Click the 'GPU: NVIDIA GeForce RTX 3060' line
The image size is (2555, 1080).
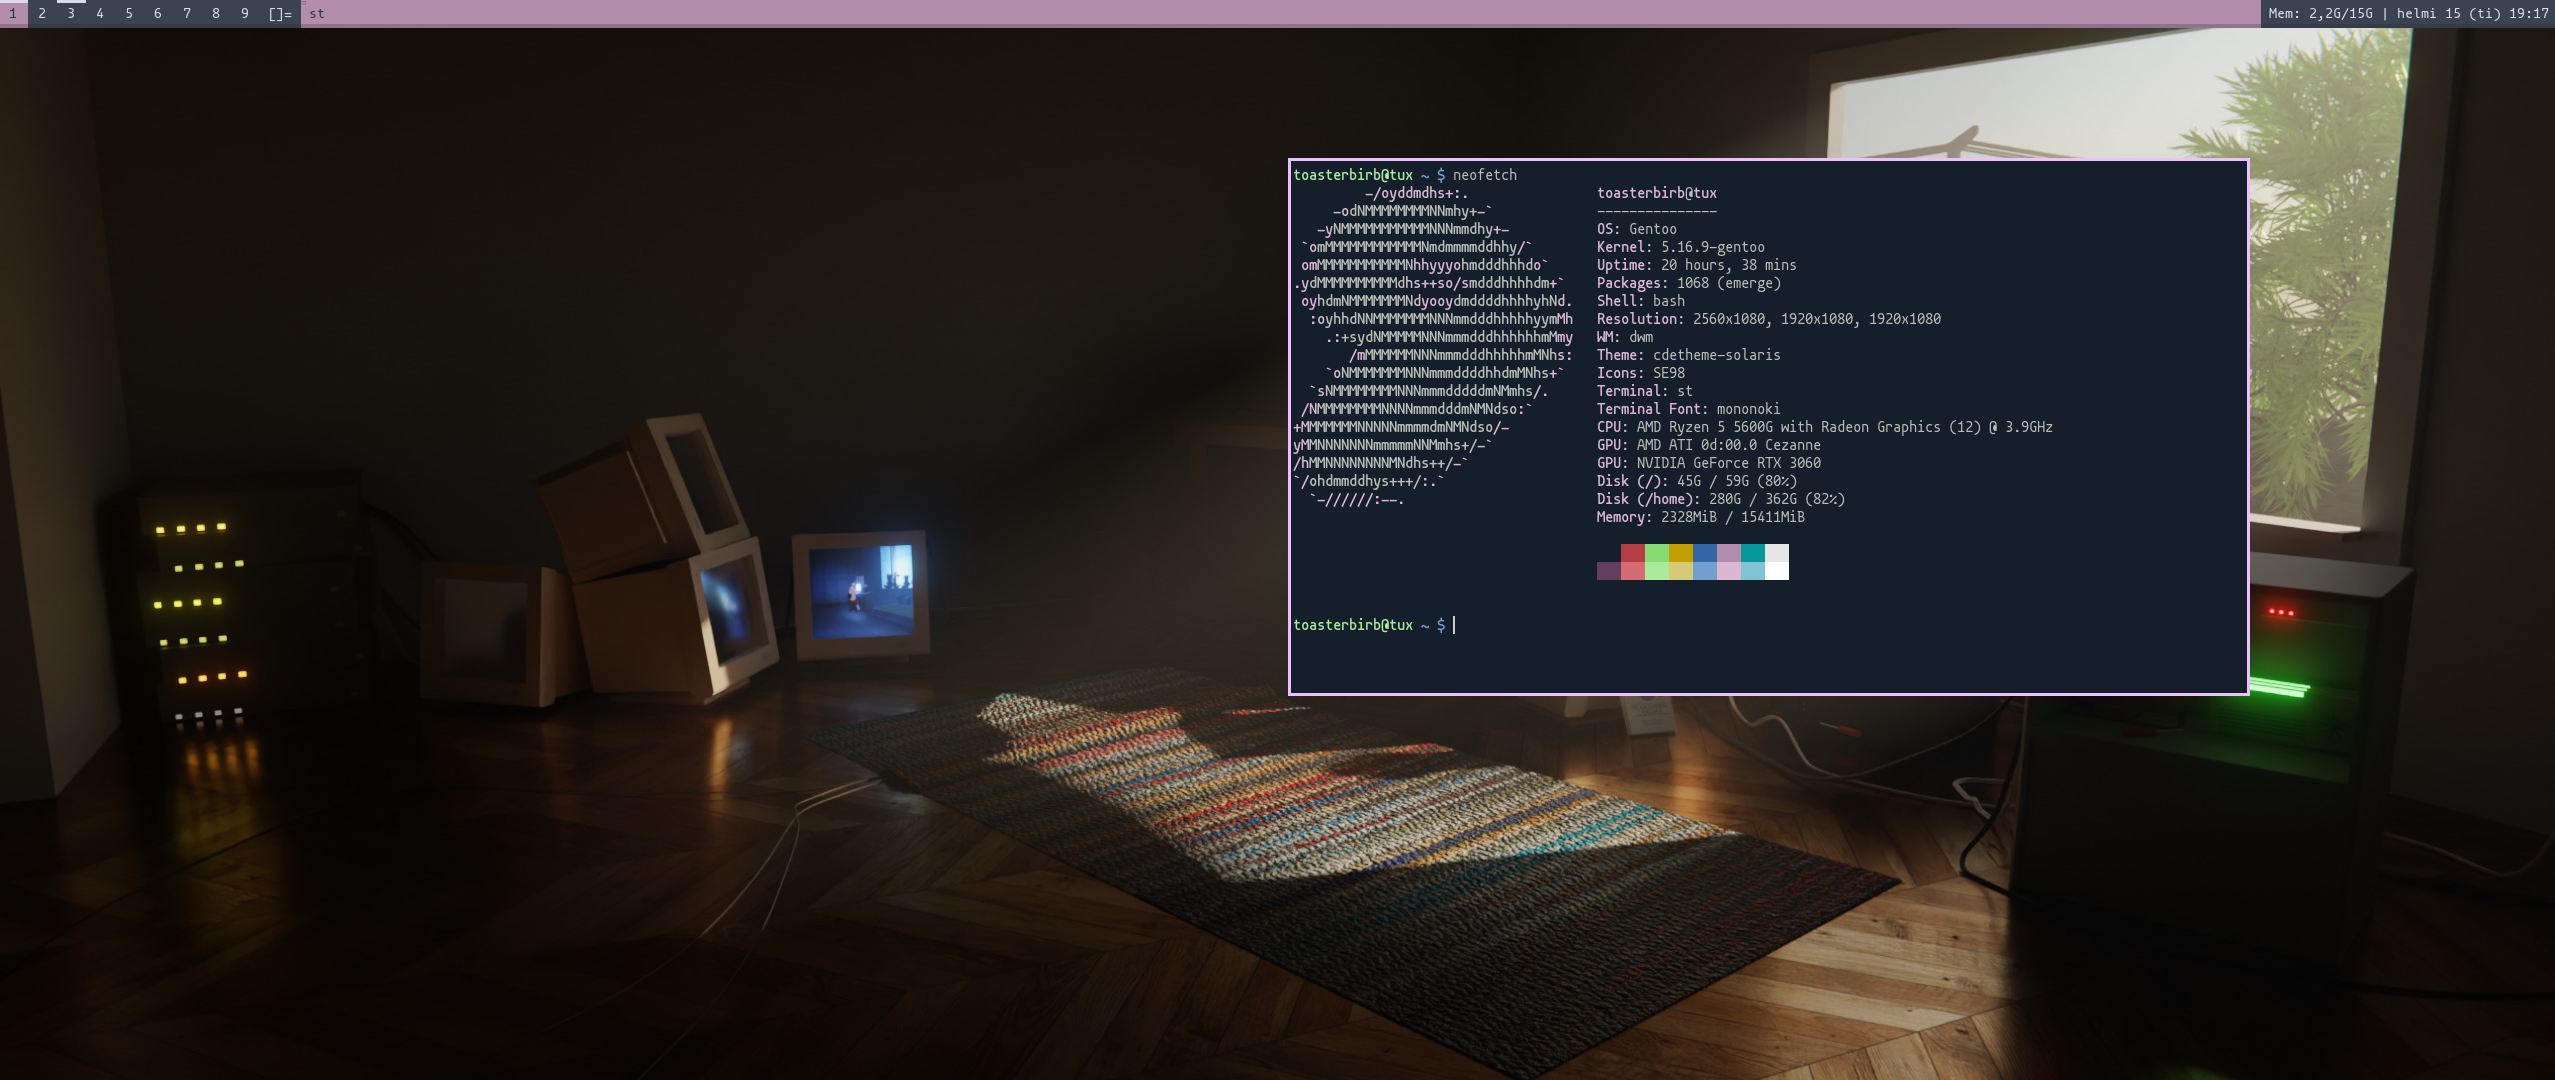click(x=1709, y=463)
